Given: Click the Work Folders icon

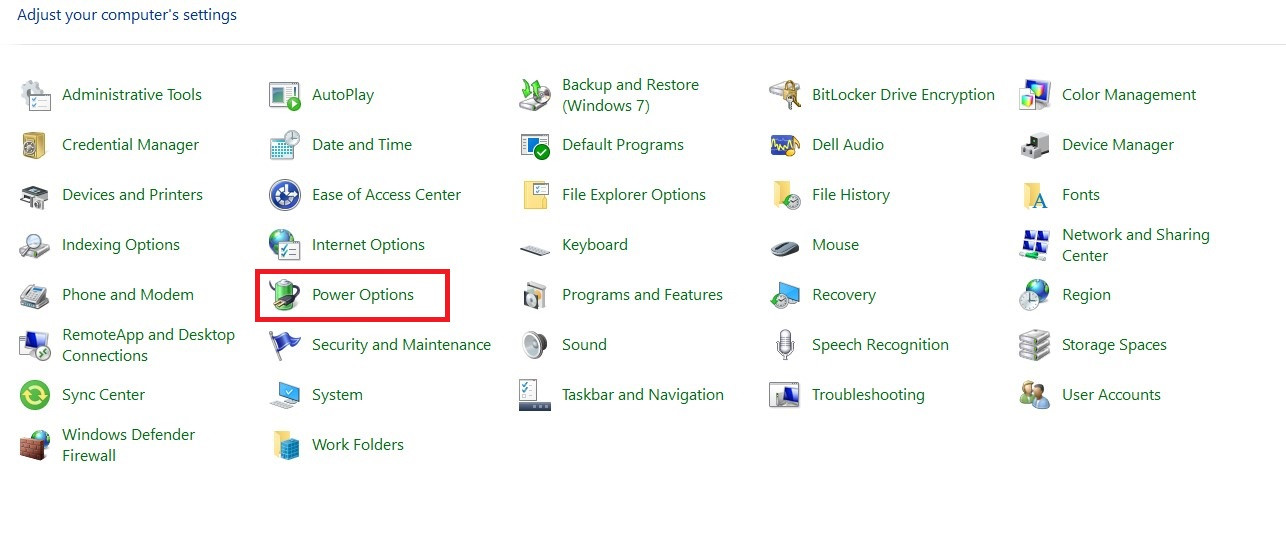Looking at the screenshot, I should coord(285,445).
